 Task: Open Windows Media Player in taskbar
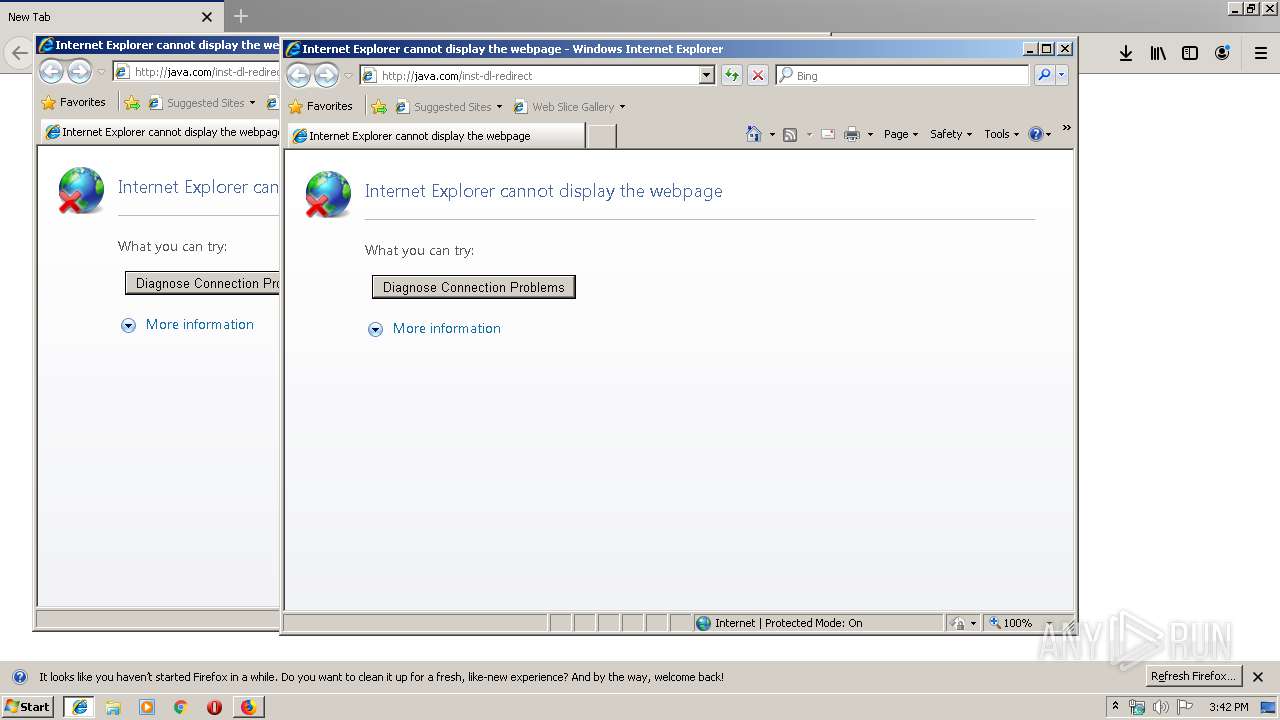147,706
